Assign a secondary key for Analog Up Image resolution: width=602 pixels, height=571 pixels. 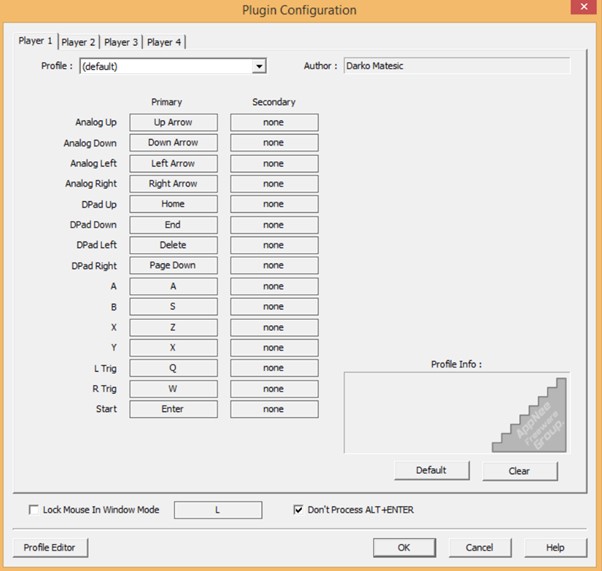coord(274,122)
